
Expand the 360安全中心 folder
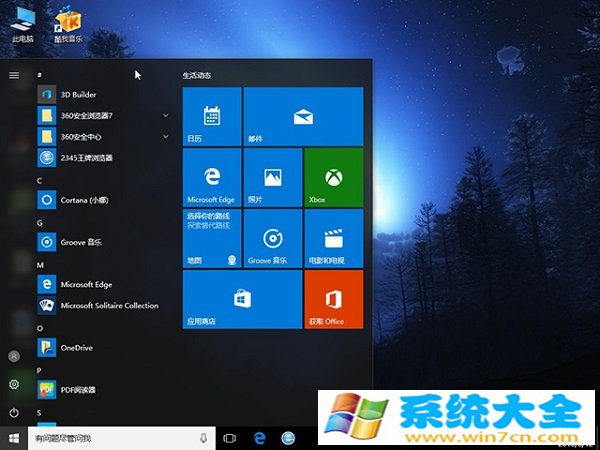click(166, 136)
